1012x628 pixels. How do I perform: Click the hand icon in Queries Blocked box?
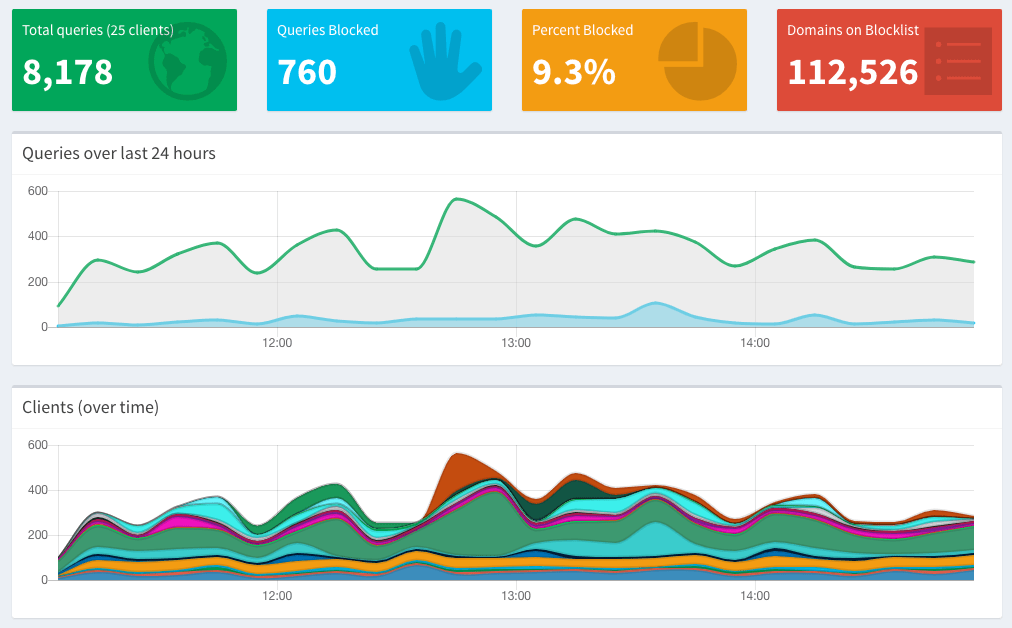point(445,62)
